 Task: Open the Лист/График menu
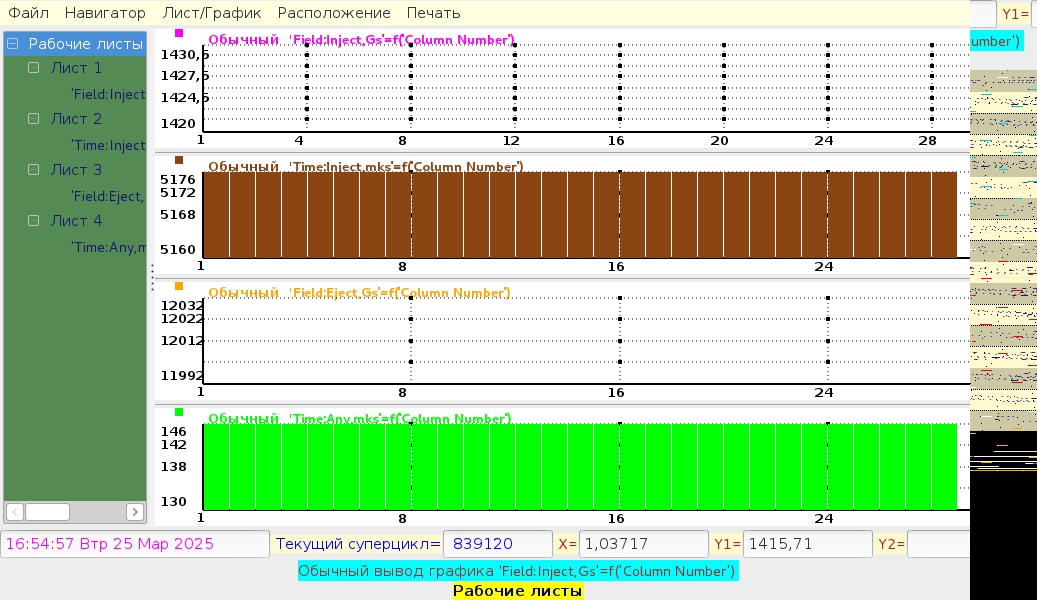point(211,13)
